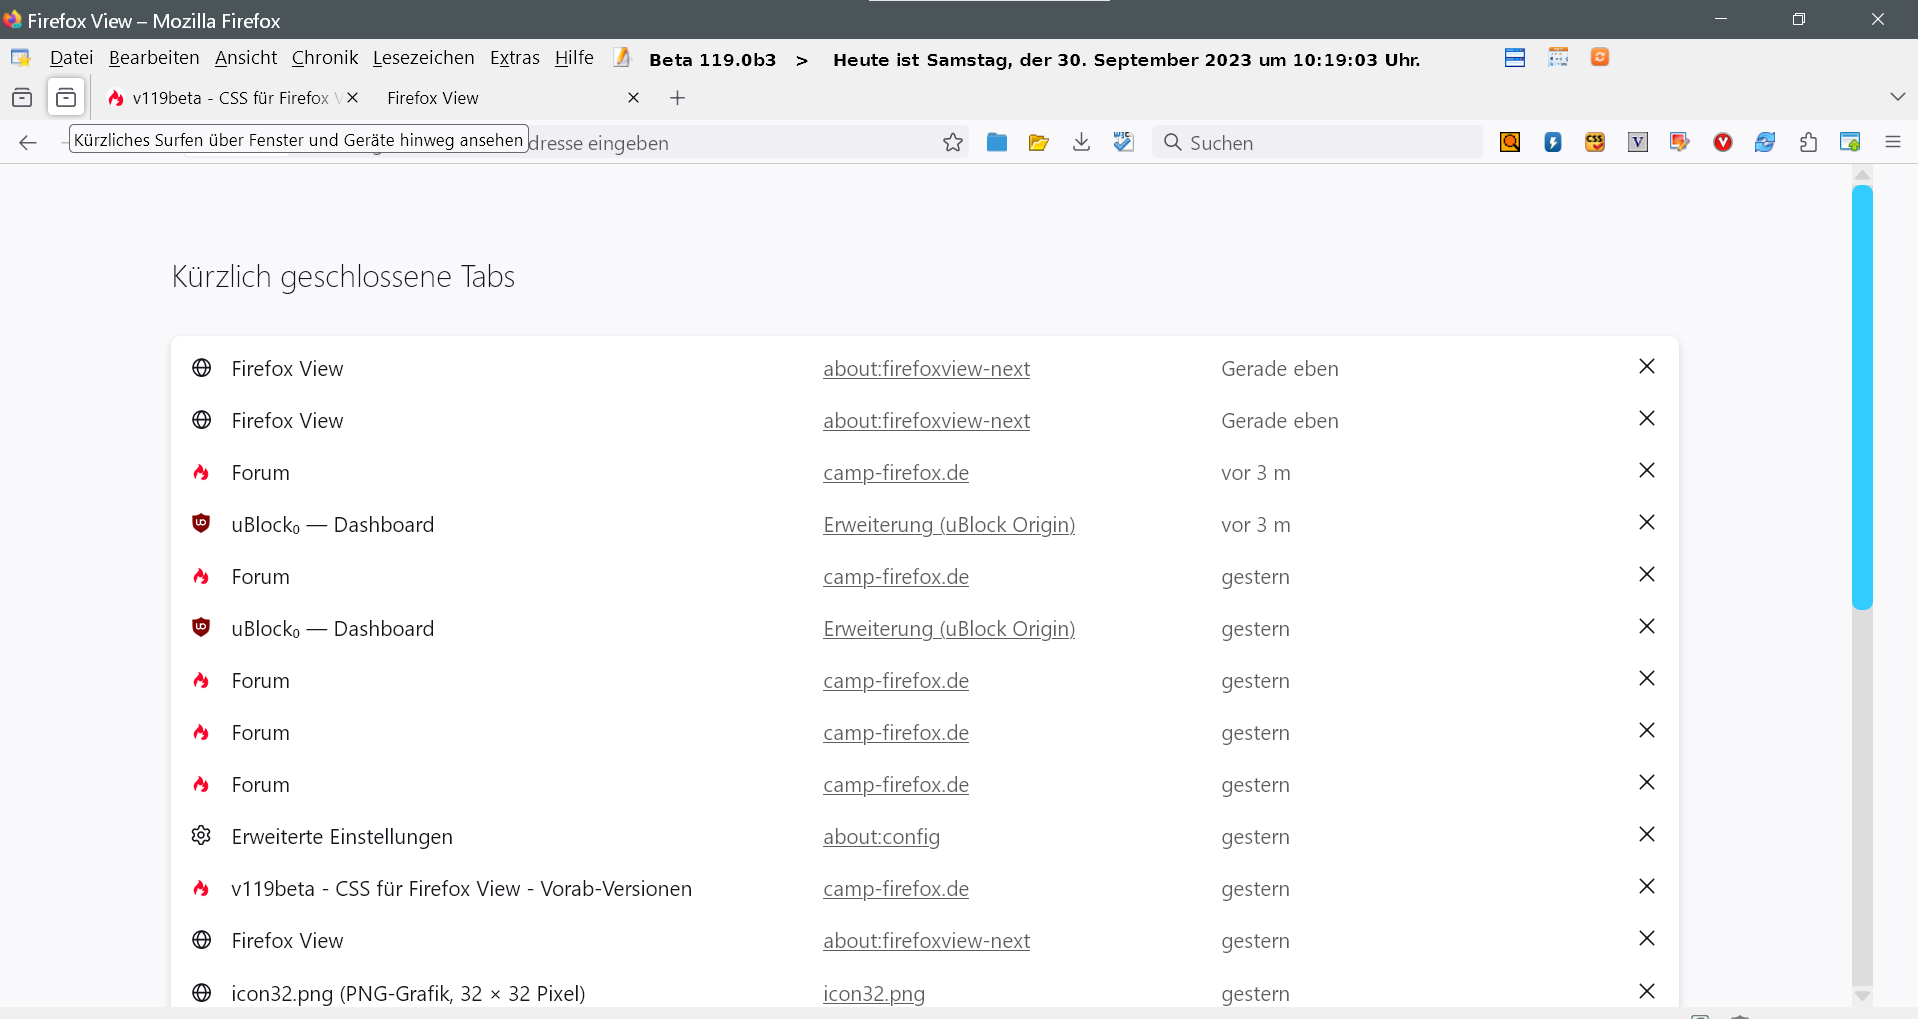Click the blue sync arrows toolbar icon
The height and width of the screenshot is (1019, 1918).
click(x=1765, y=142)
